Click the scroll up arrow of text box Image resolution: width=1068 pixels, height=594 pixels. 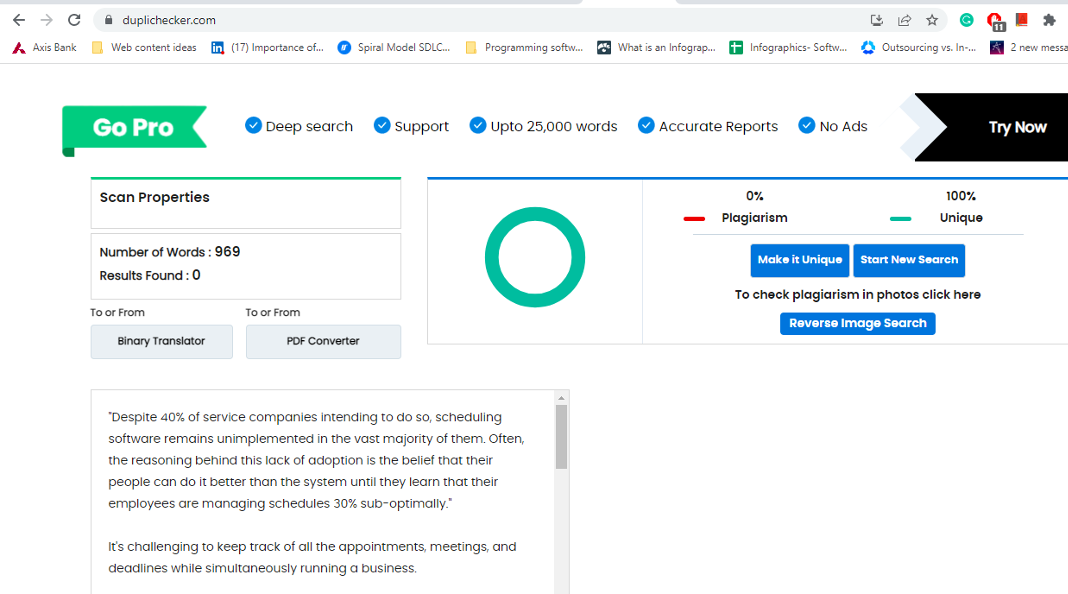(x=561, y=399)
